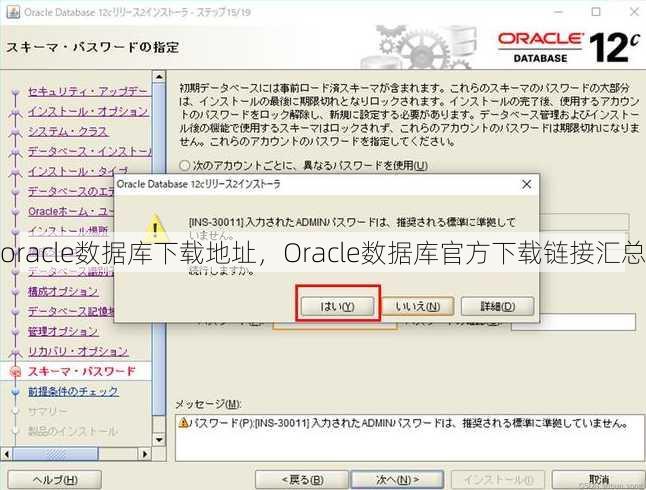The height and width of the screenshot is (490, 646).
Task: Click the はい(Y) button in dialog
Action: coord(337,306)
